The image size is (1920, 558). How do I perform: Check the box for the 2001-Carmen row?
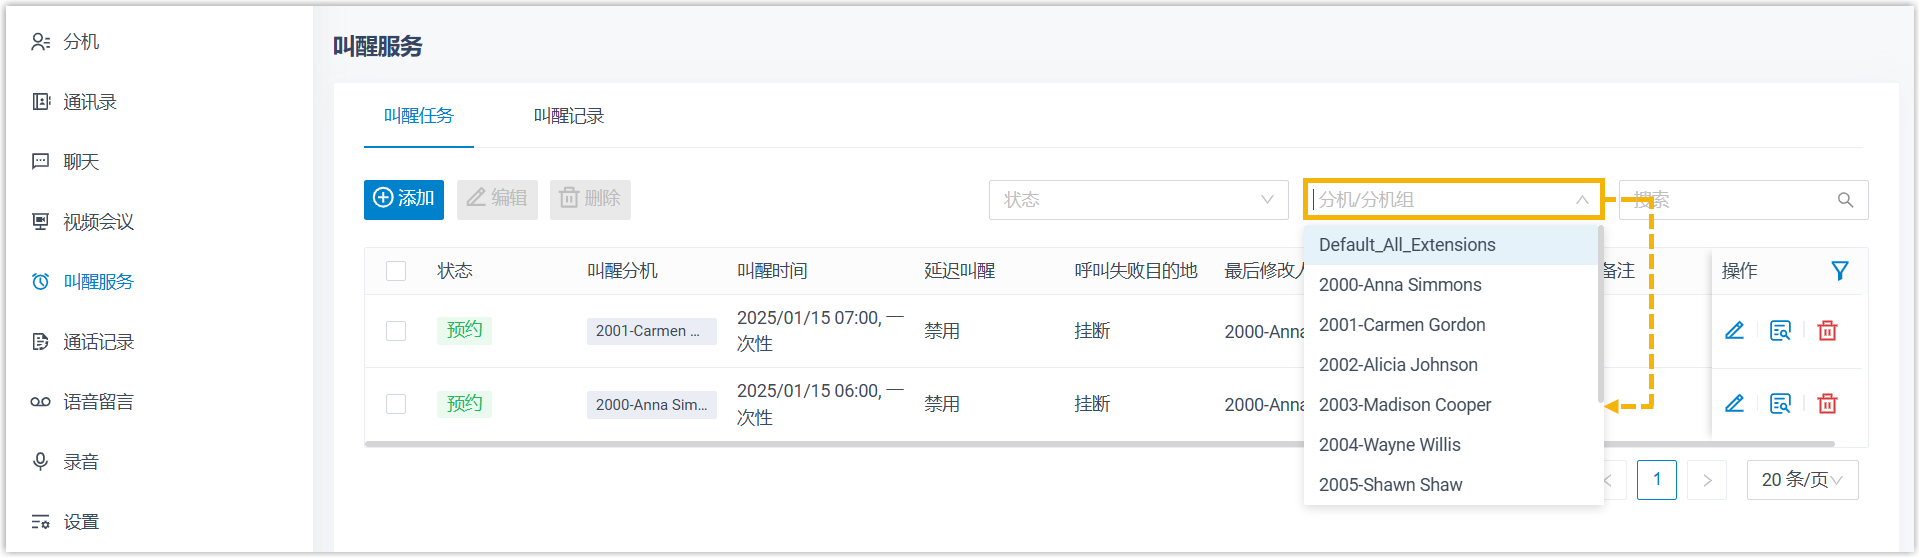pyautogui.click(x=396, y=331)
